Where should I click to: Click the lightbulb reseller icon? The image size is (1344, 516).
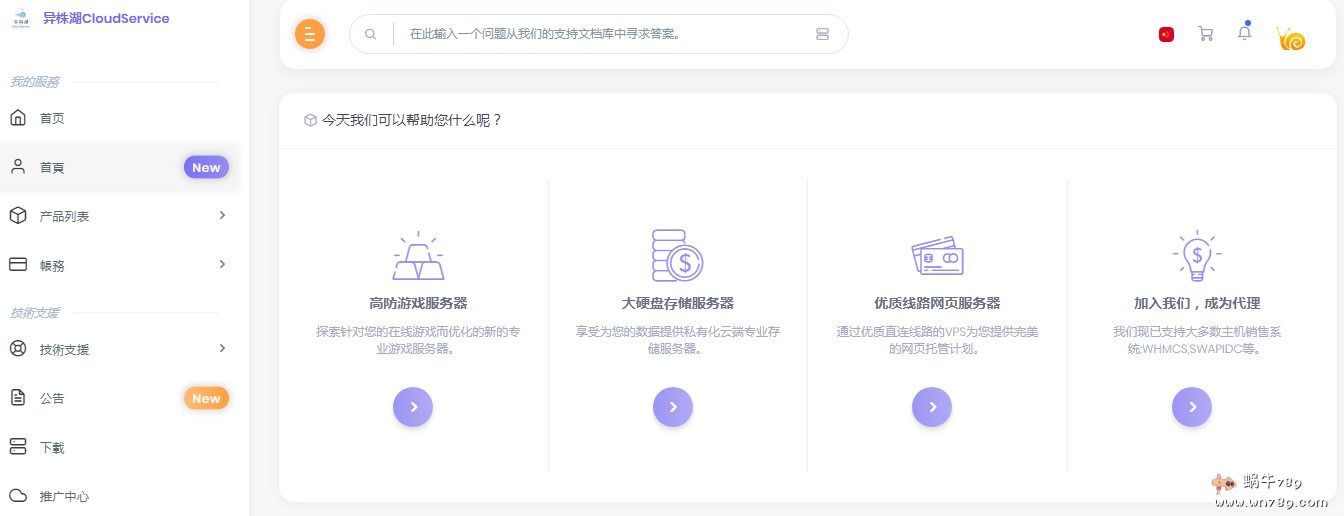pyautogui.click(x=1196, y=256)
